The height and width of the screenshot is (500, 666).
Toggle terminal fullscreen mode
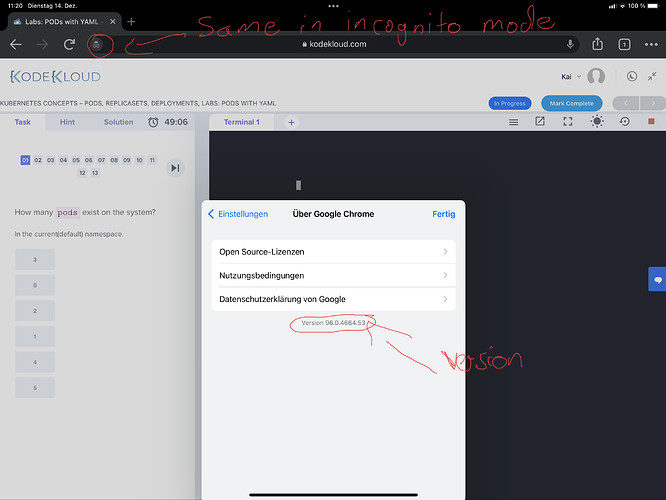click(568, 121)
